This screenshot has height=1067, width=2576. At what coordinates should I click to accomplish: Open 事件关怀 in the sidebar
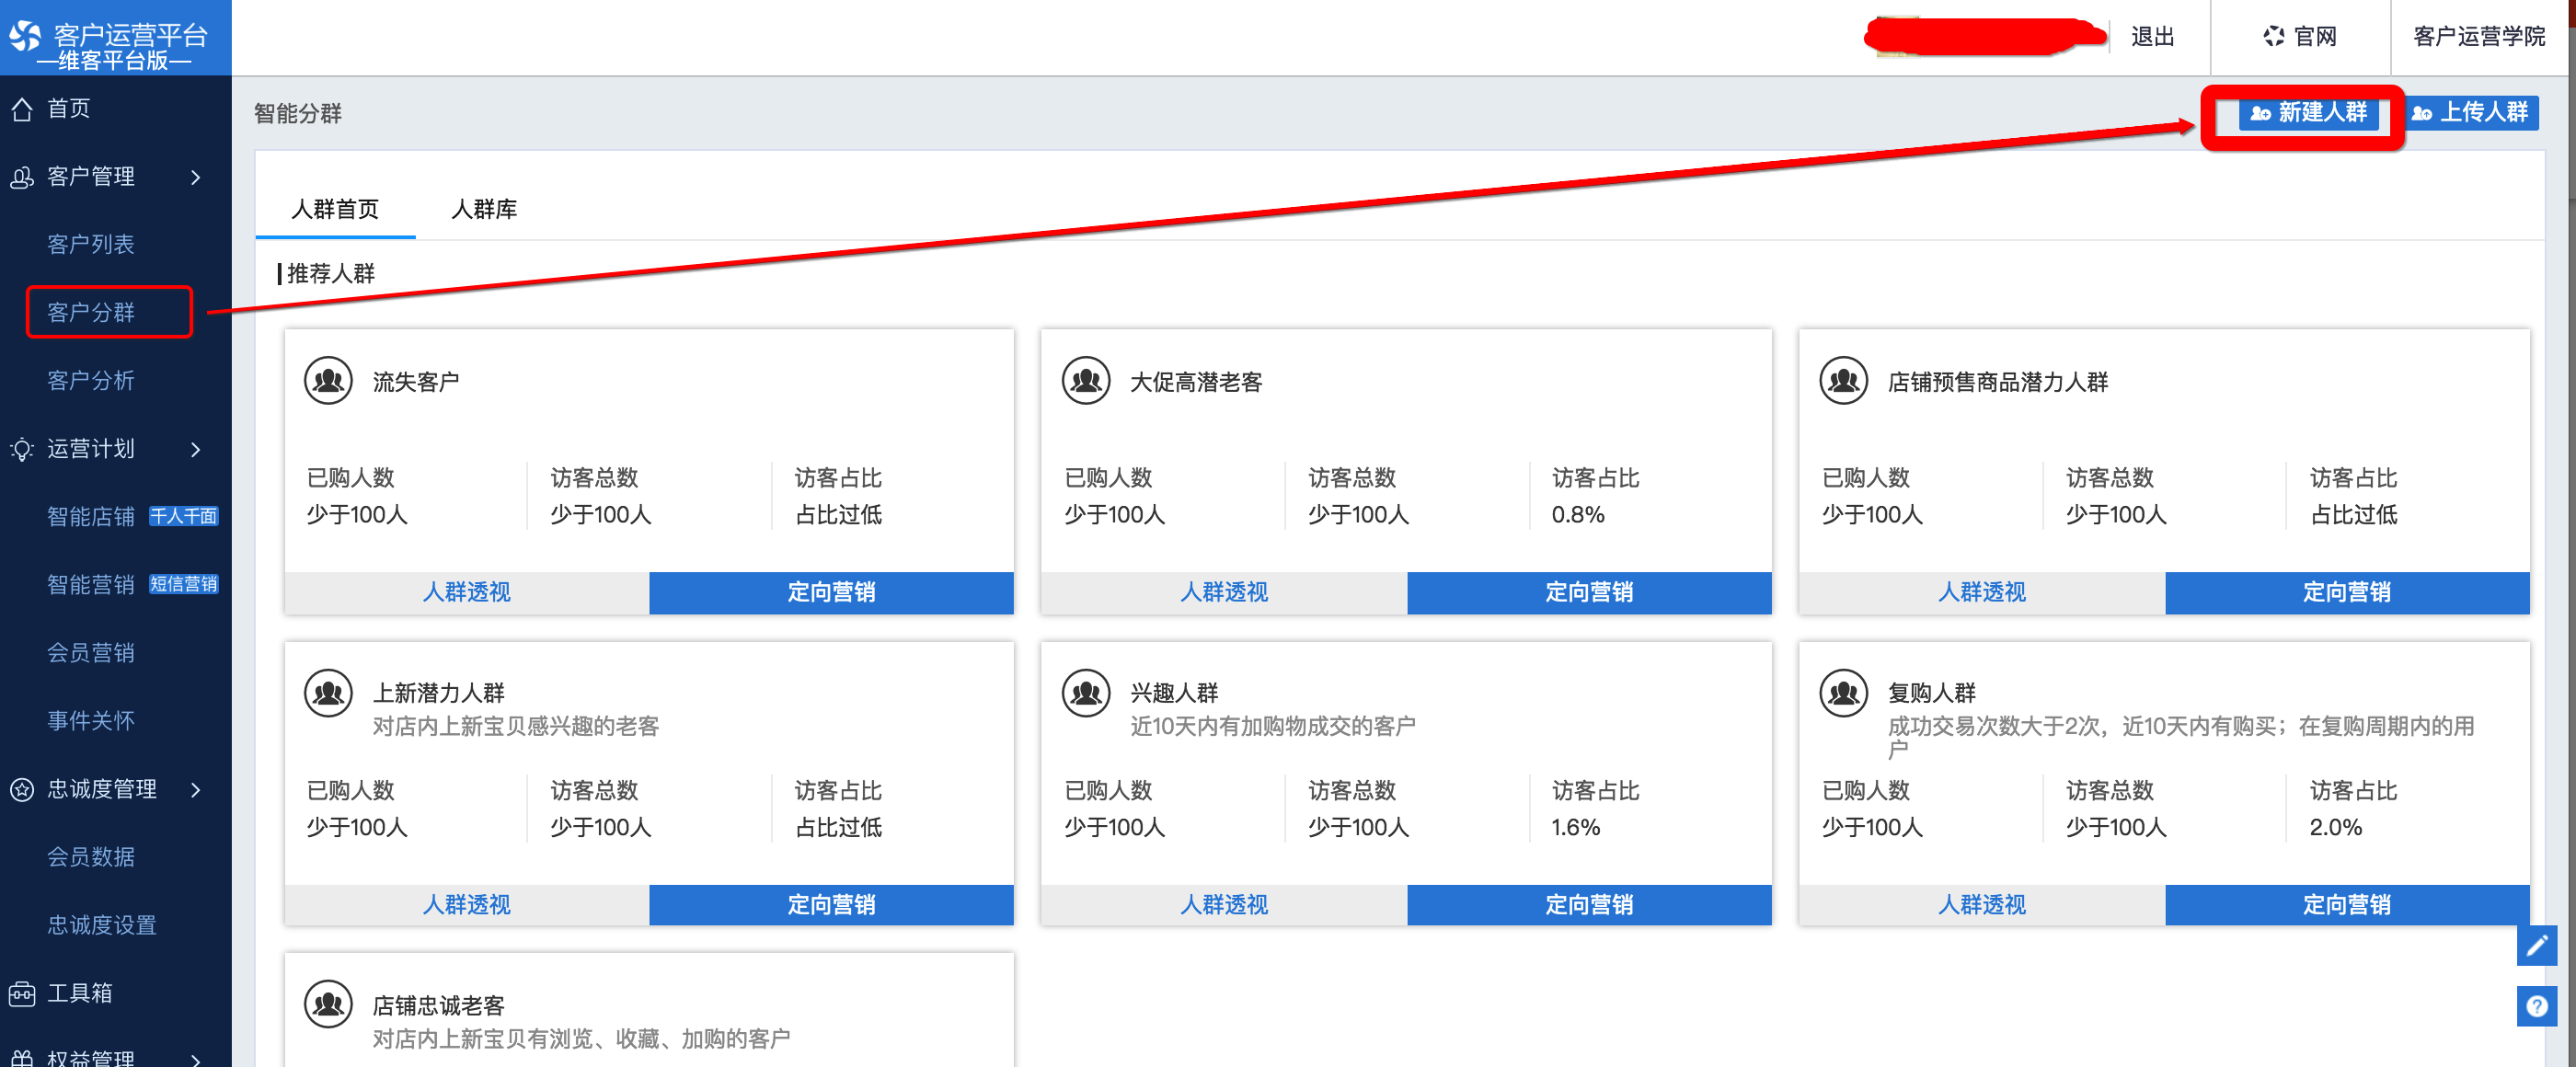(91, 721)
